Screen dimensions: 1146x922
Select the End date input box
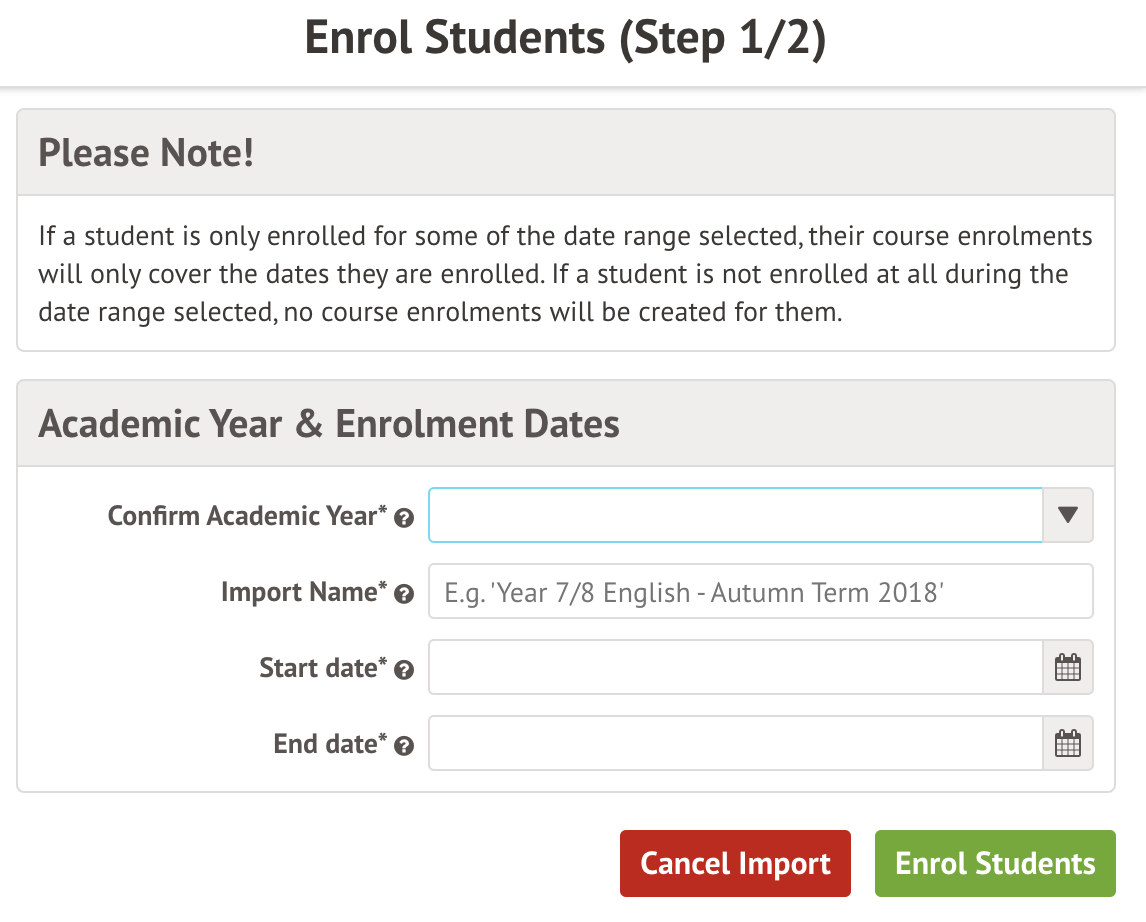(x=735, y=743)
